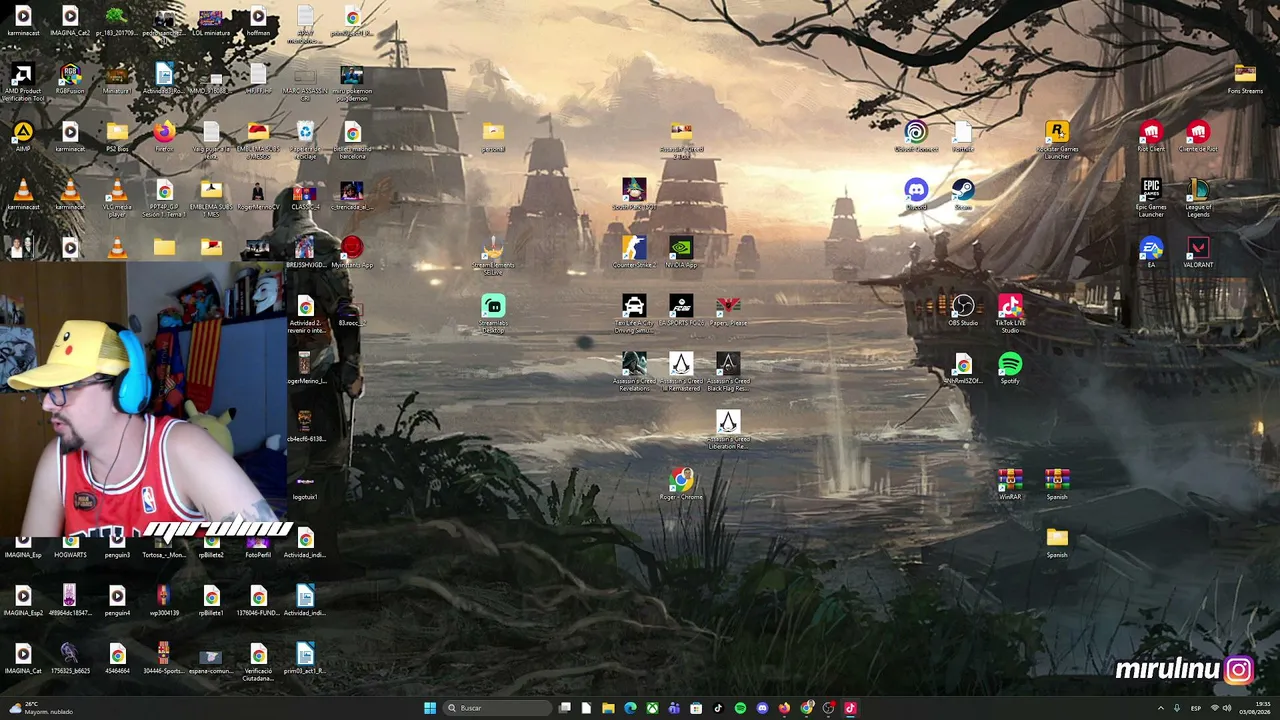
Task: Click the Buscar taskbar search box
Action: point(498,708)
